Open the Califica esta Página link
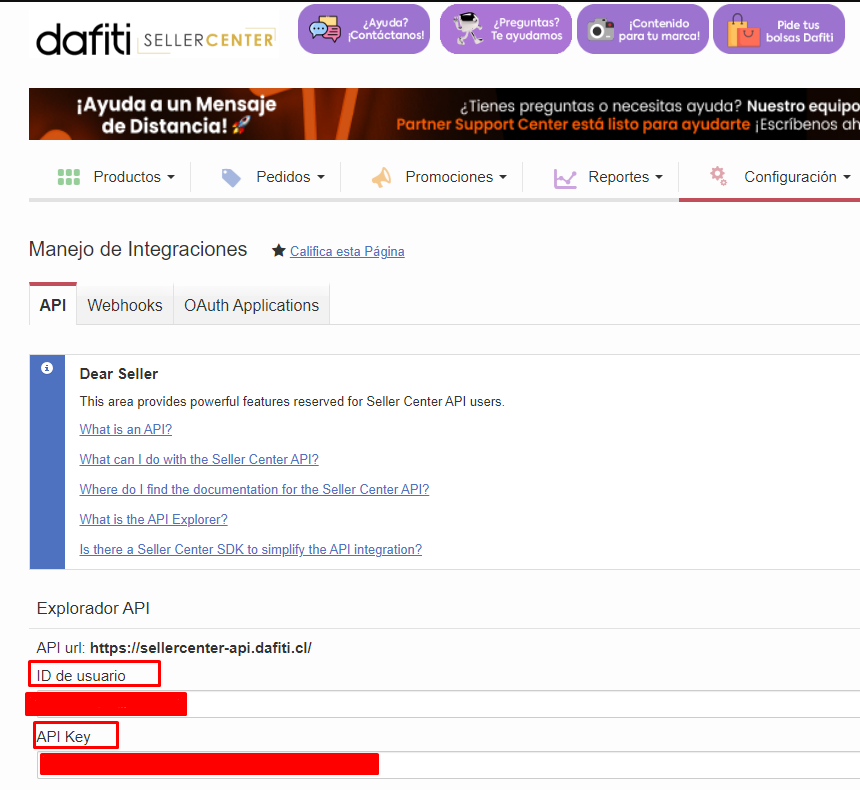The height and width of the screenshot is (790, 860). [x=347, y=251]
